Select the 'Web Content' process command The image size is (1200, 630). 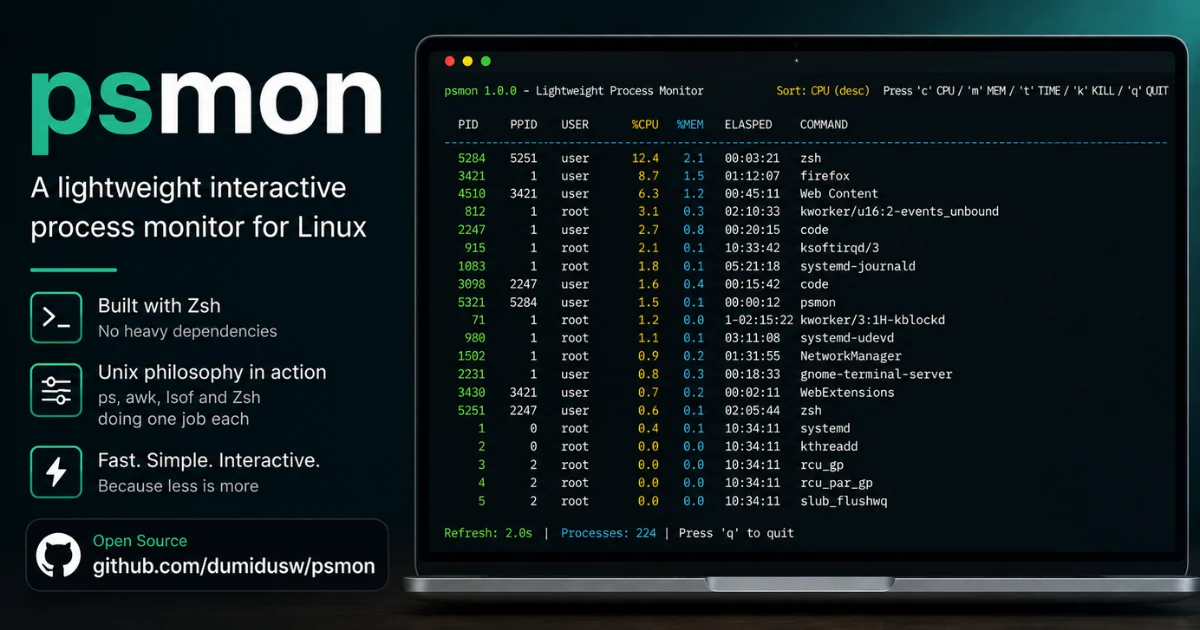click(x=839, y=194)
